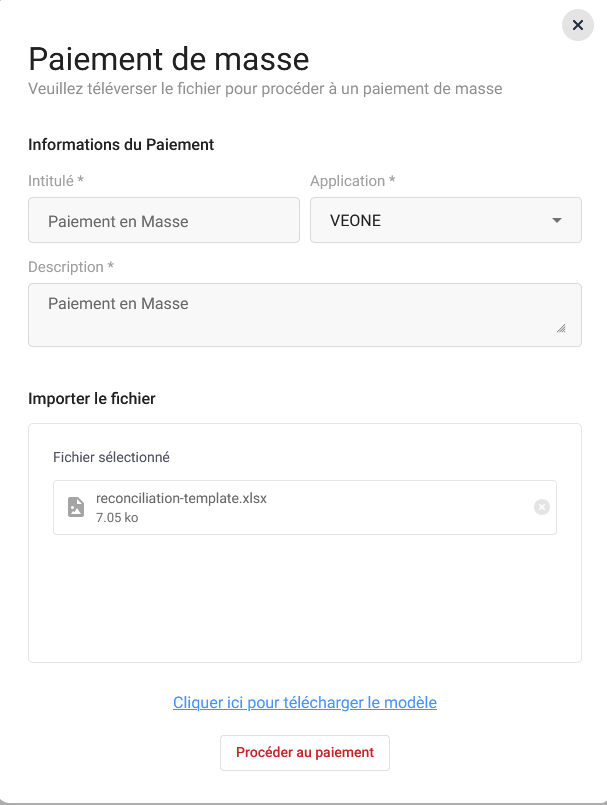The height and width of the screenshot is (805, 607).
Task: Click the Intitulé field label
Action: point(55,181)
